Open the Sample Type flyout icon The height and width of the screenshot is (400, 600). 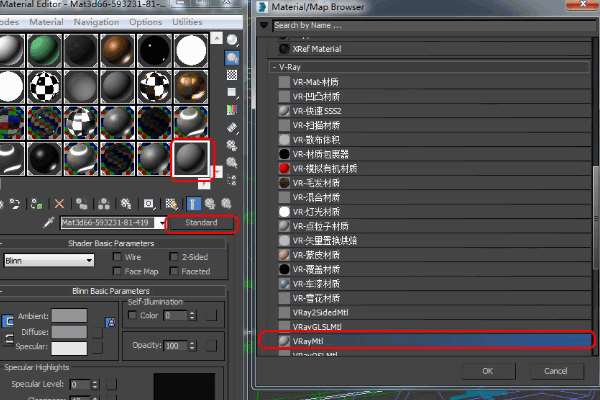tap(232, 40)
